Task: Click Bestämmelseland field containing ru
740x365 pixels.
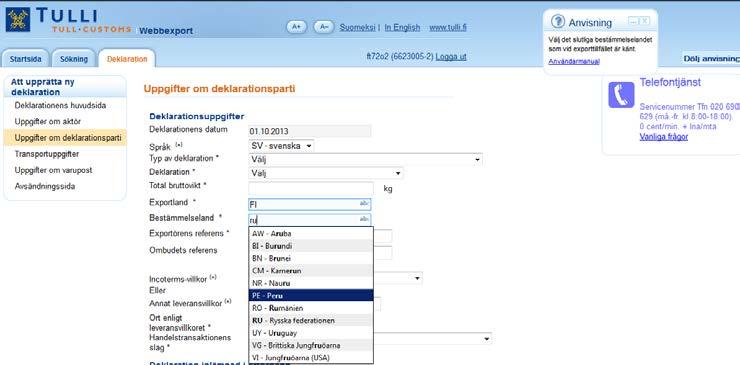Action: (x=310, y=220)
